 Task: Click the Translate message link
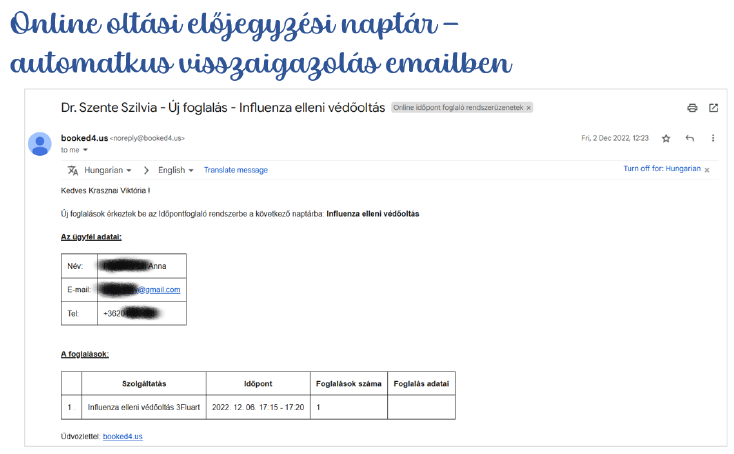pyautogui.click(x=235, y=171)
